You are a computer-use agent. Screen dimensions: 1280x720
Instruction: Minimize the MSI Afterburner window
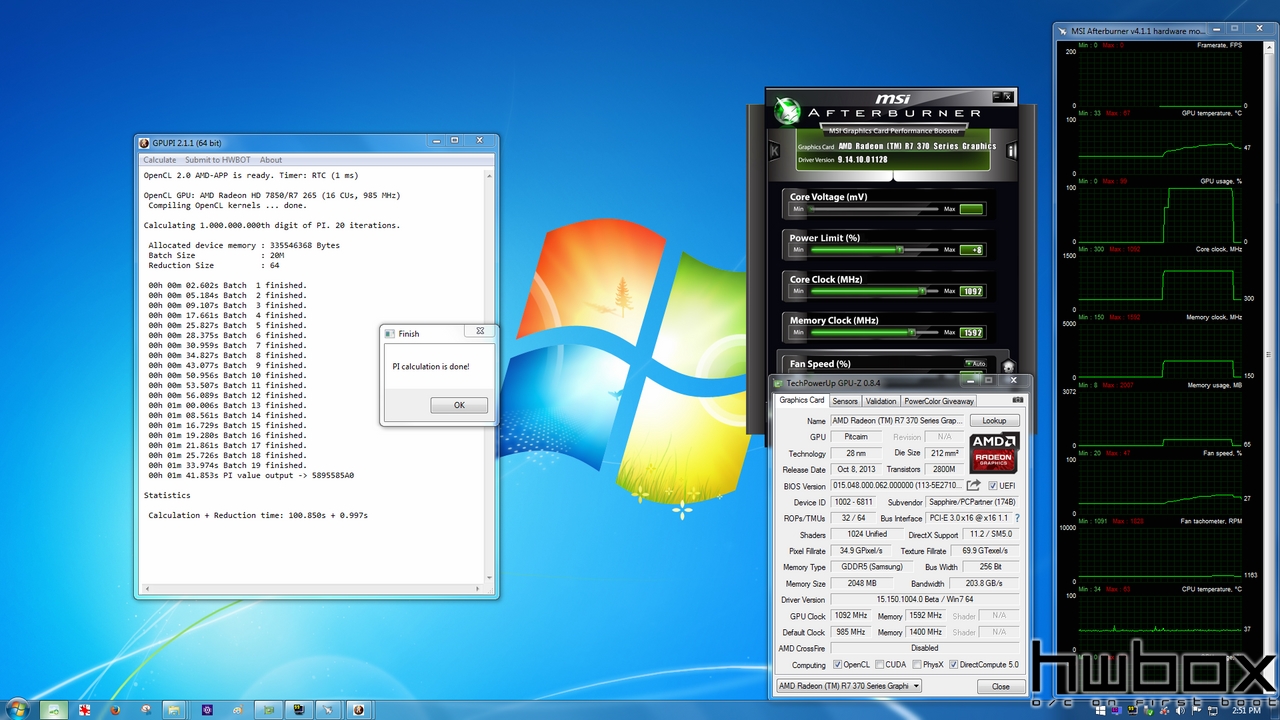pyautogui.click(x=997, y=97)
